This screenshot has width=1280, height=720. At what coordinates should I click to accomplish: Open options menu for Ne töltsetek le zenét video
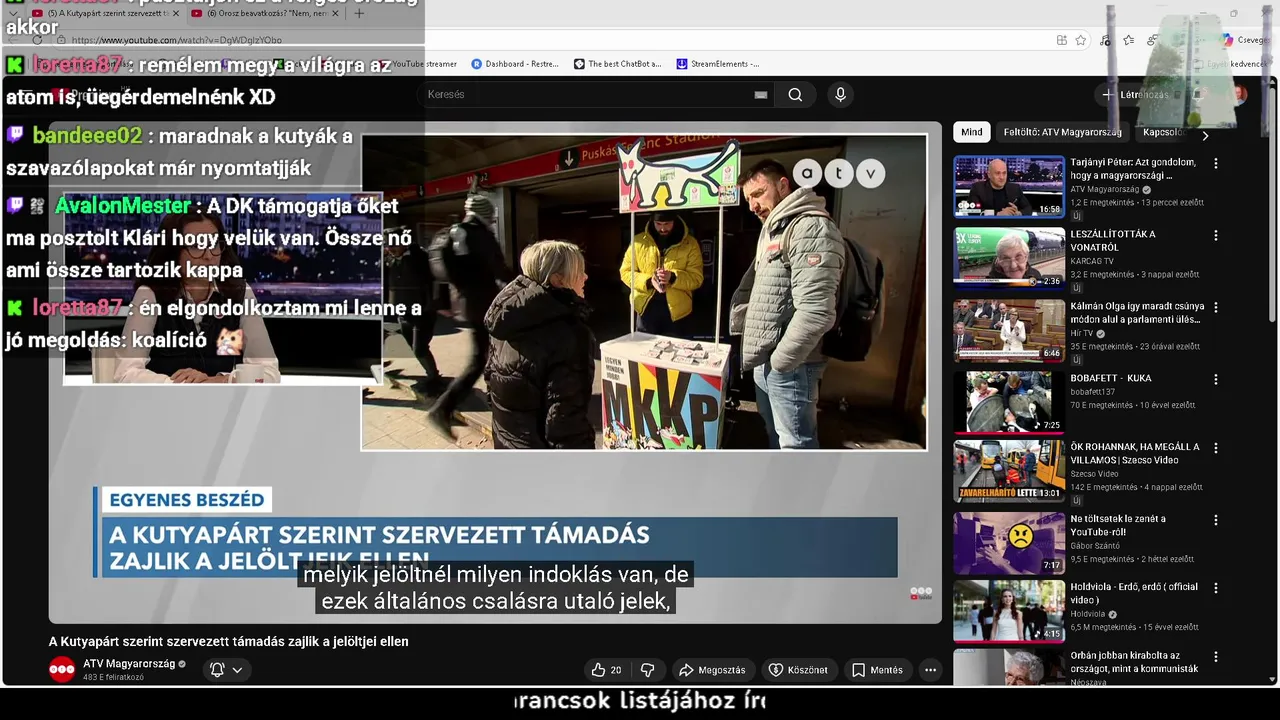(1216, 520)
